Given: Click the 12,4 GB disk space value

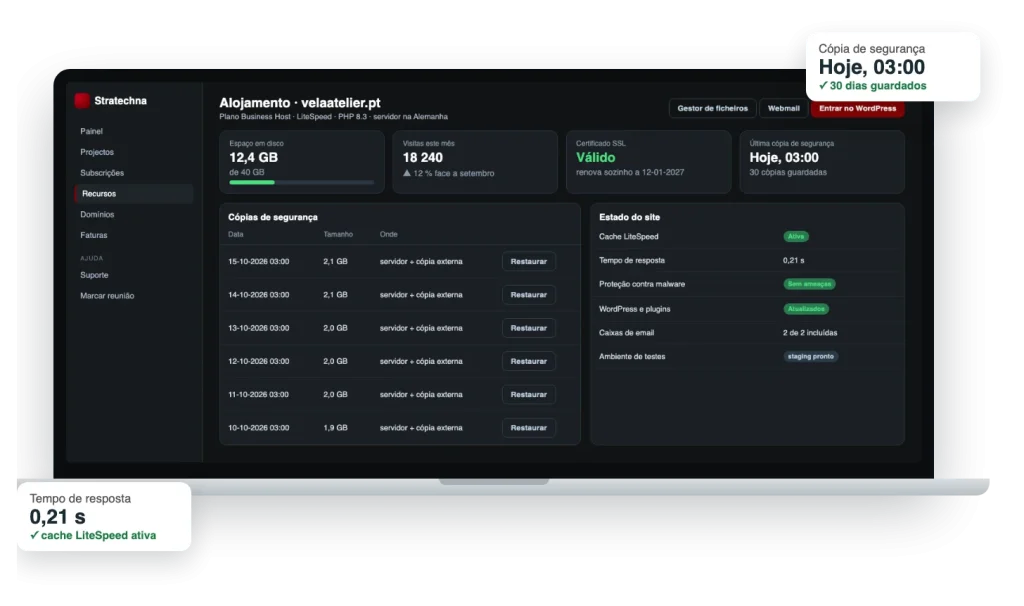Looking at the screenshot, I should pyautogui.click(x=253, y=157).
